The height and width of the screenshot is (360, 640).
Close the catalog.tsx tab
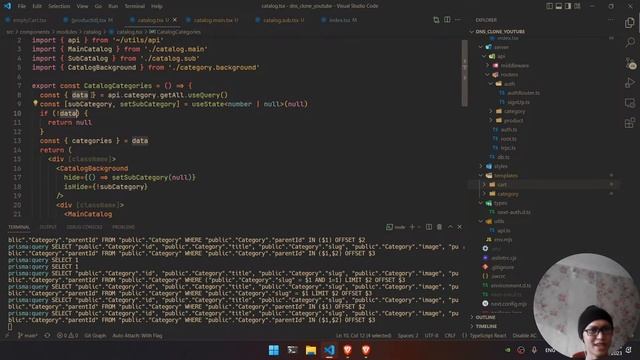pyautogui.click(x=175, y=20)
